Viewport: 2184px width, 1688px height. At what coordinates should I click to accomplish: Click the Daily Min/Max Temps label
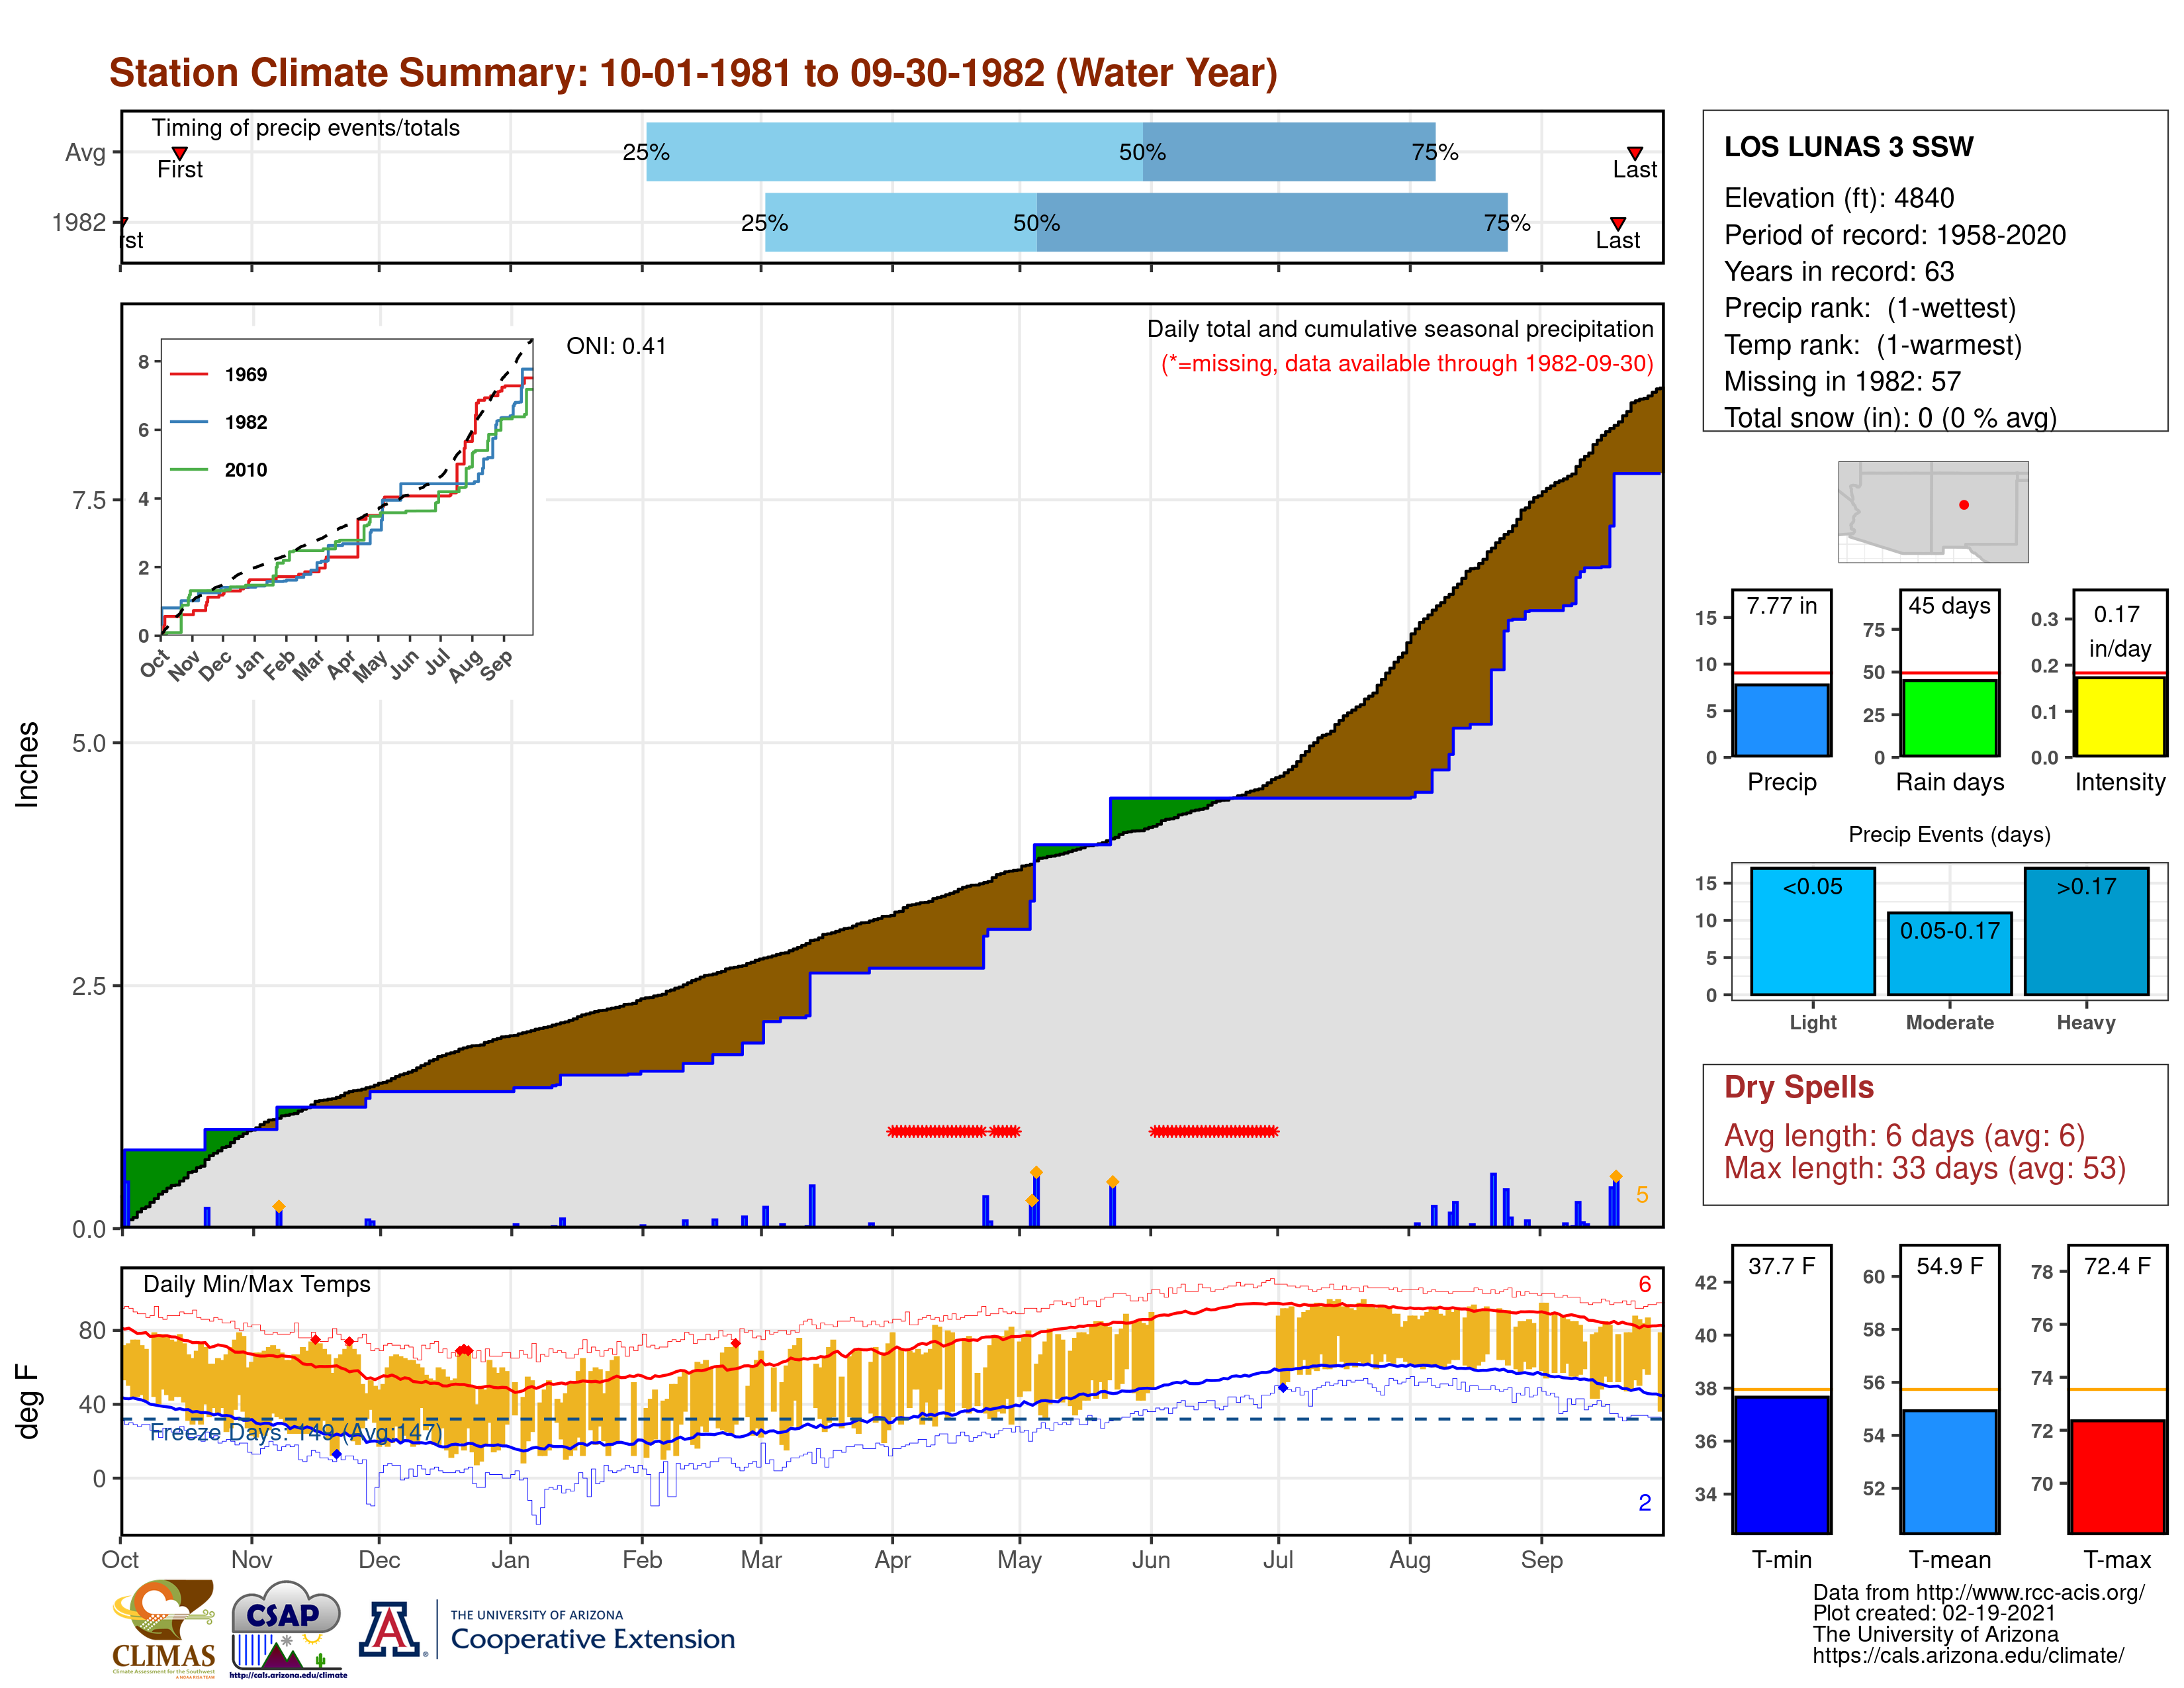click(x=256, y=1284)
